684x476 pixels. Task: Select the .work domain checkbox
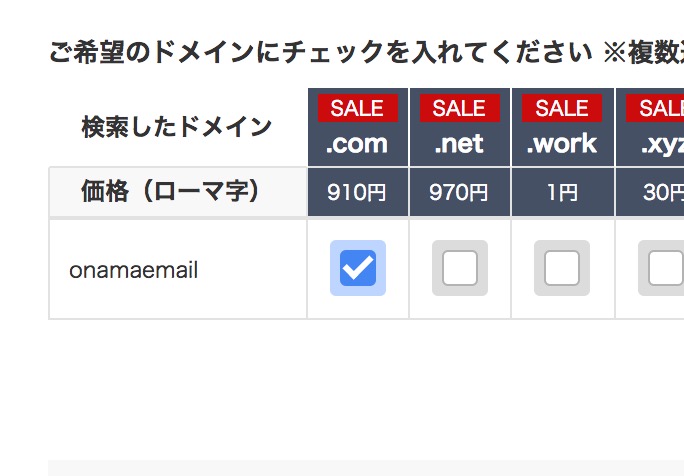[x=562, y=268]
